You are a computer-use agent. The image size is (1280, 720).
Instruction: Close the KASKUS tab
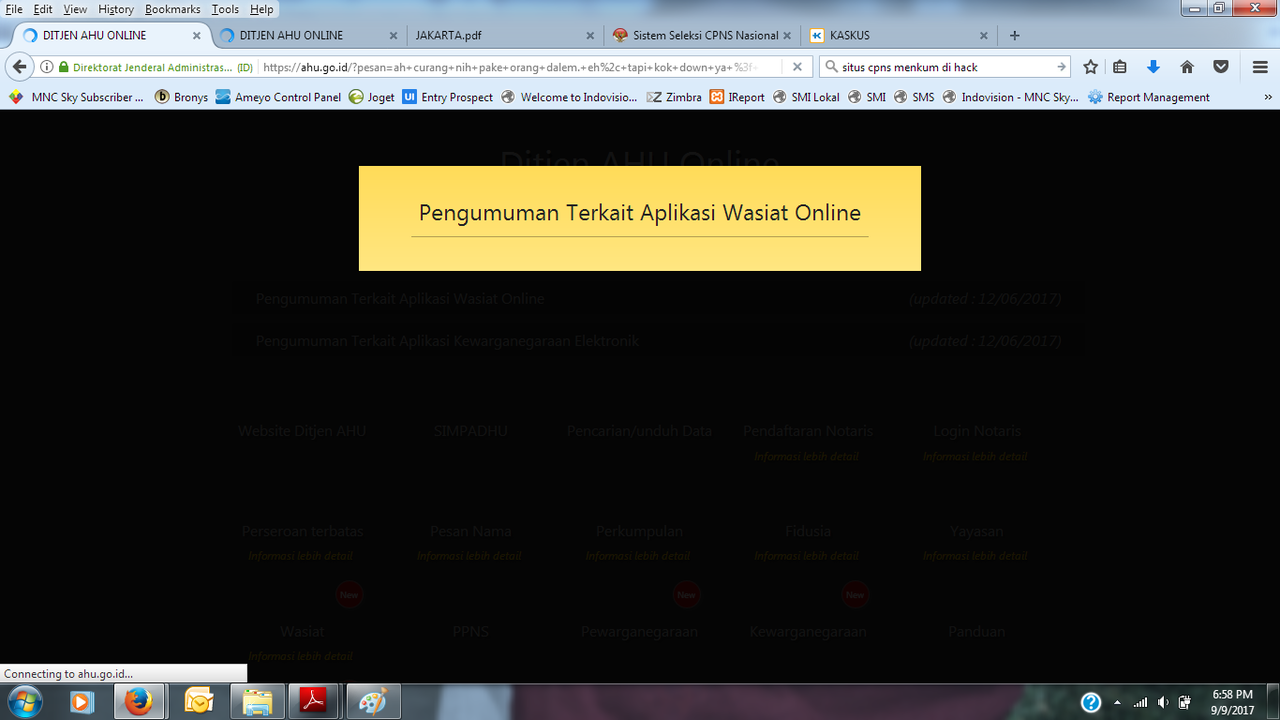[984, 35]
